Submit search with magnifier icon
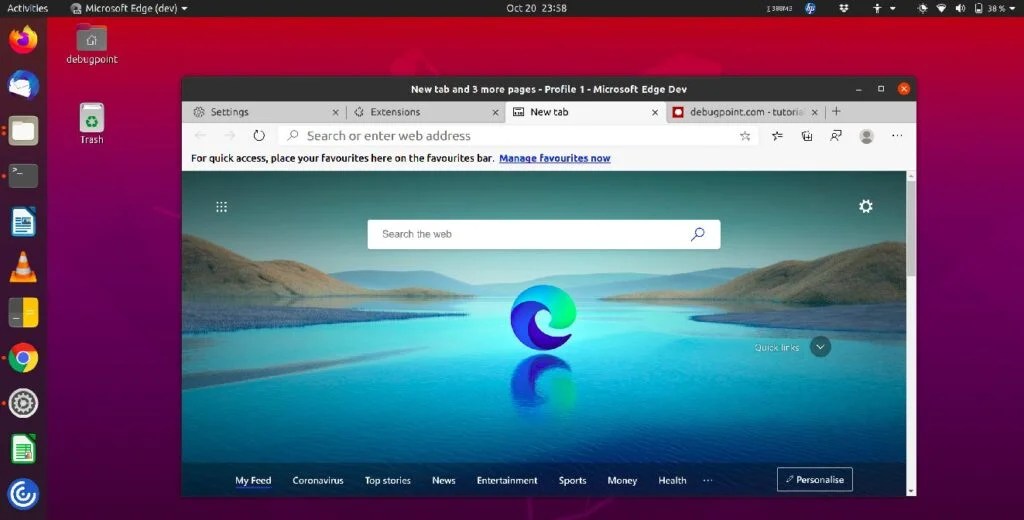 697,234
